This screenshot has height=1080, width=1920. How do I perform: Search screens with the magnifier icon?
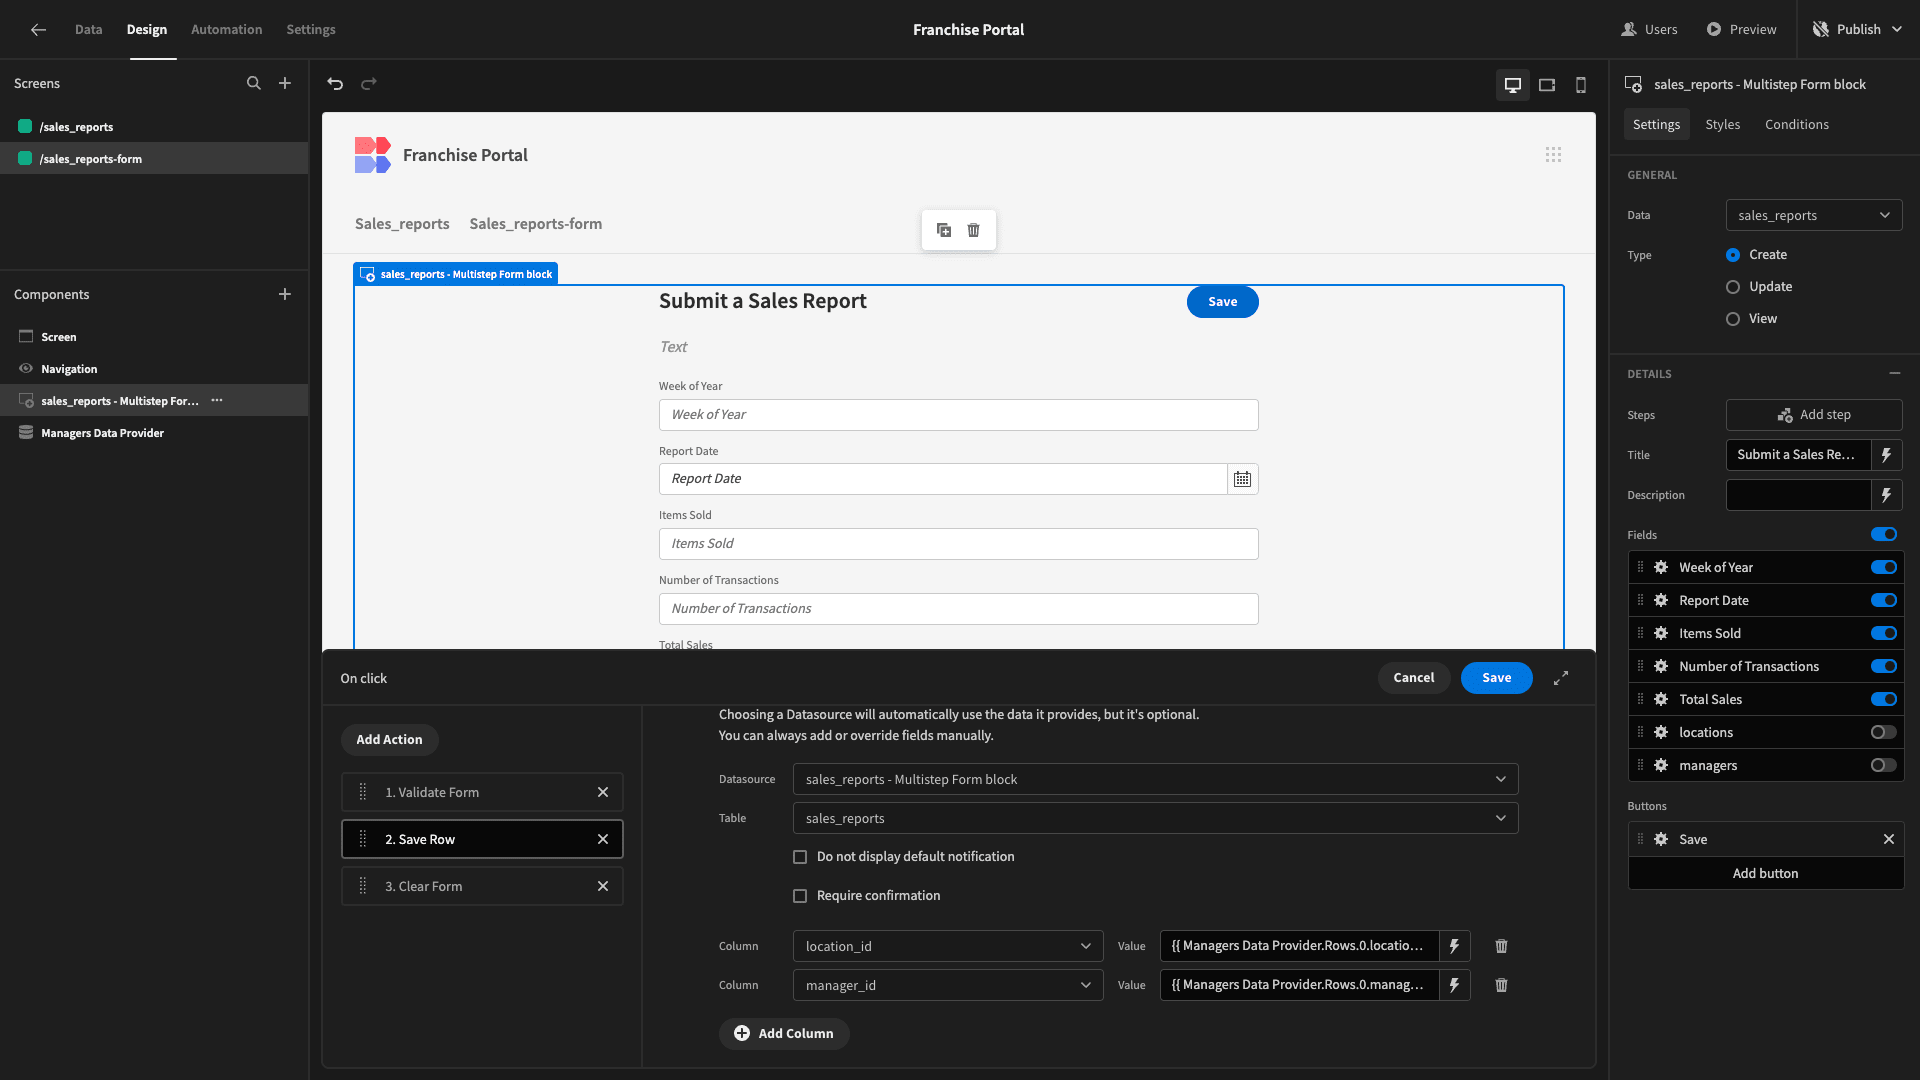tap(254, 84)
